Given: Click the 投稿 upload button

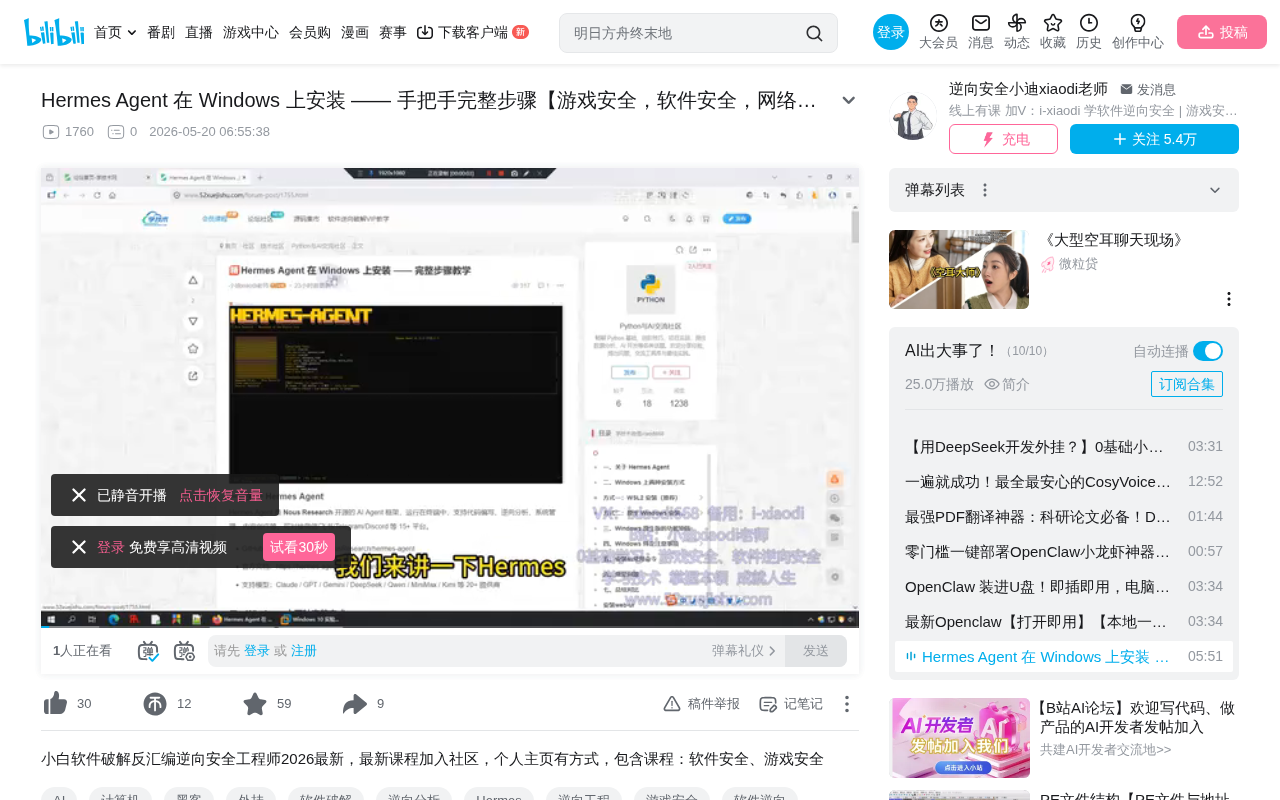Looking at the screenshot, I should tap(1222, 32).
